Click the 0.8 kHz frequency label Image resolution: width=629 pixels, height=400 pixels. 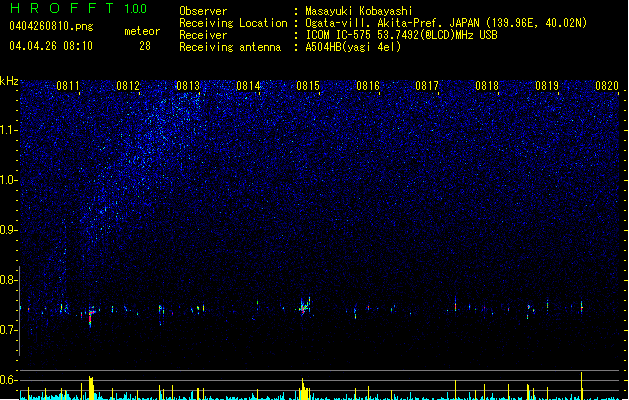(9, 280)
